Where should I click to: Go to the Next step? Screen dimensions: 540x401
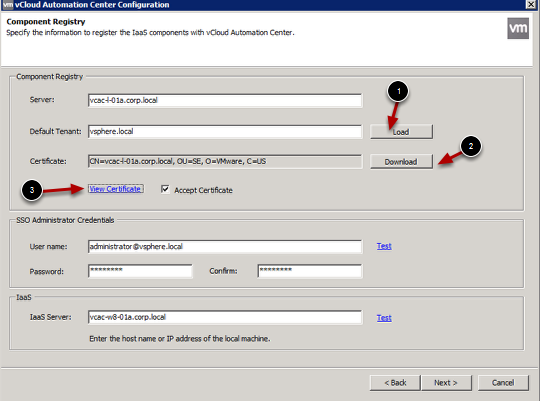coord(446,383)
